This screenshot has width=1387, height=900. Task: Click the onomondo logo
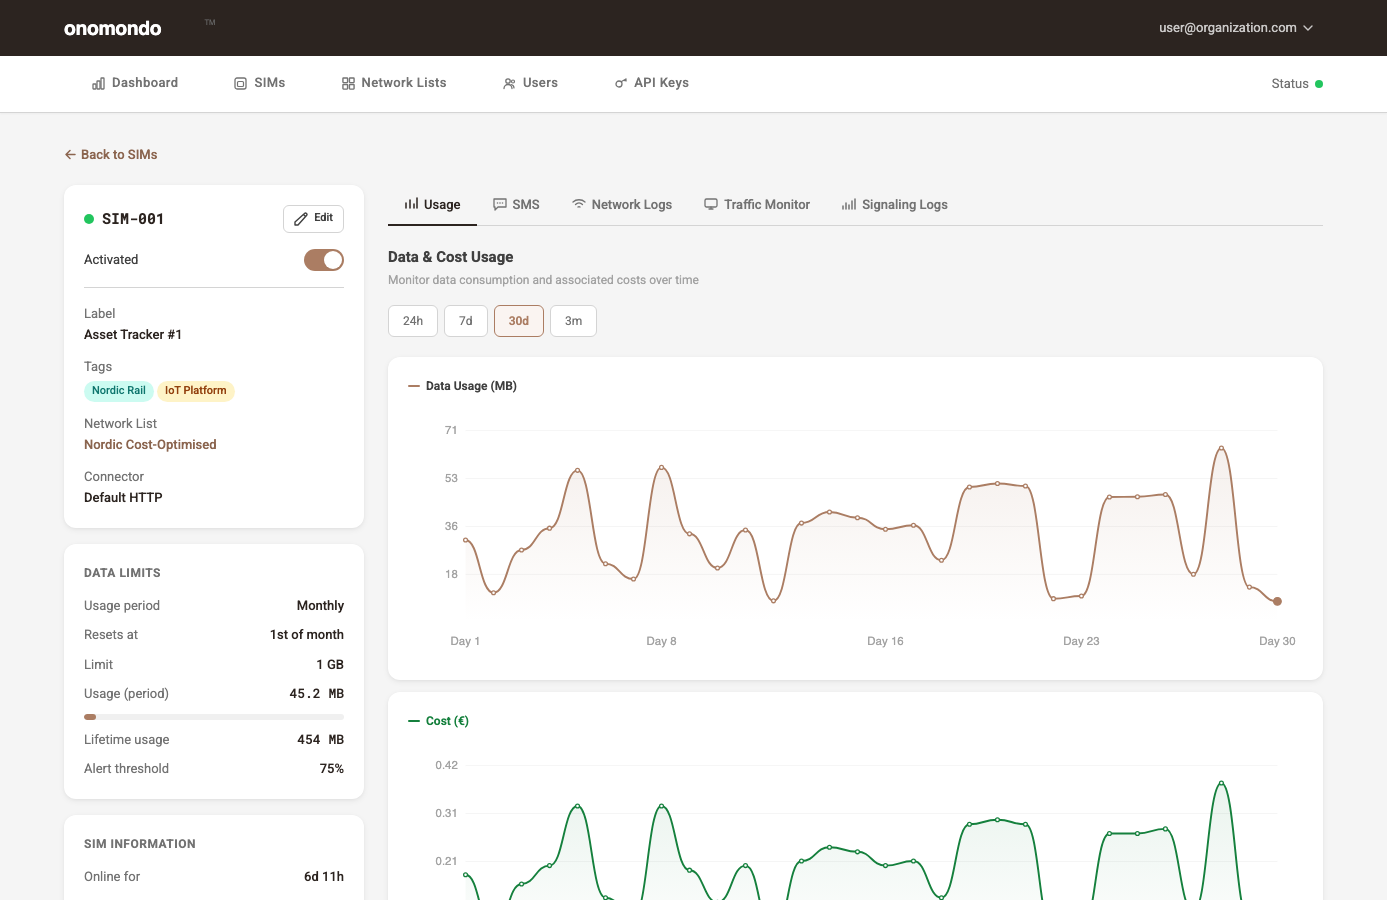coord(113,28)
